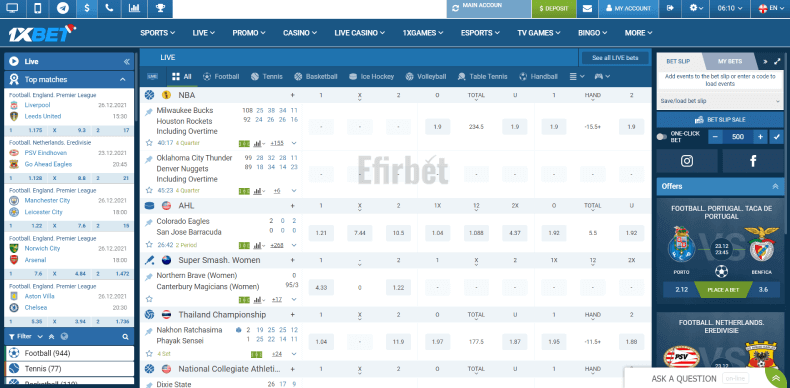Click the Deposit button
This screenshot has width=790, height=388.
point(554,9)
